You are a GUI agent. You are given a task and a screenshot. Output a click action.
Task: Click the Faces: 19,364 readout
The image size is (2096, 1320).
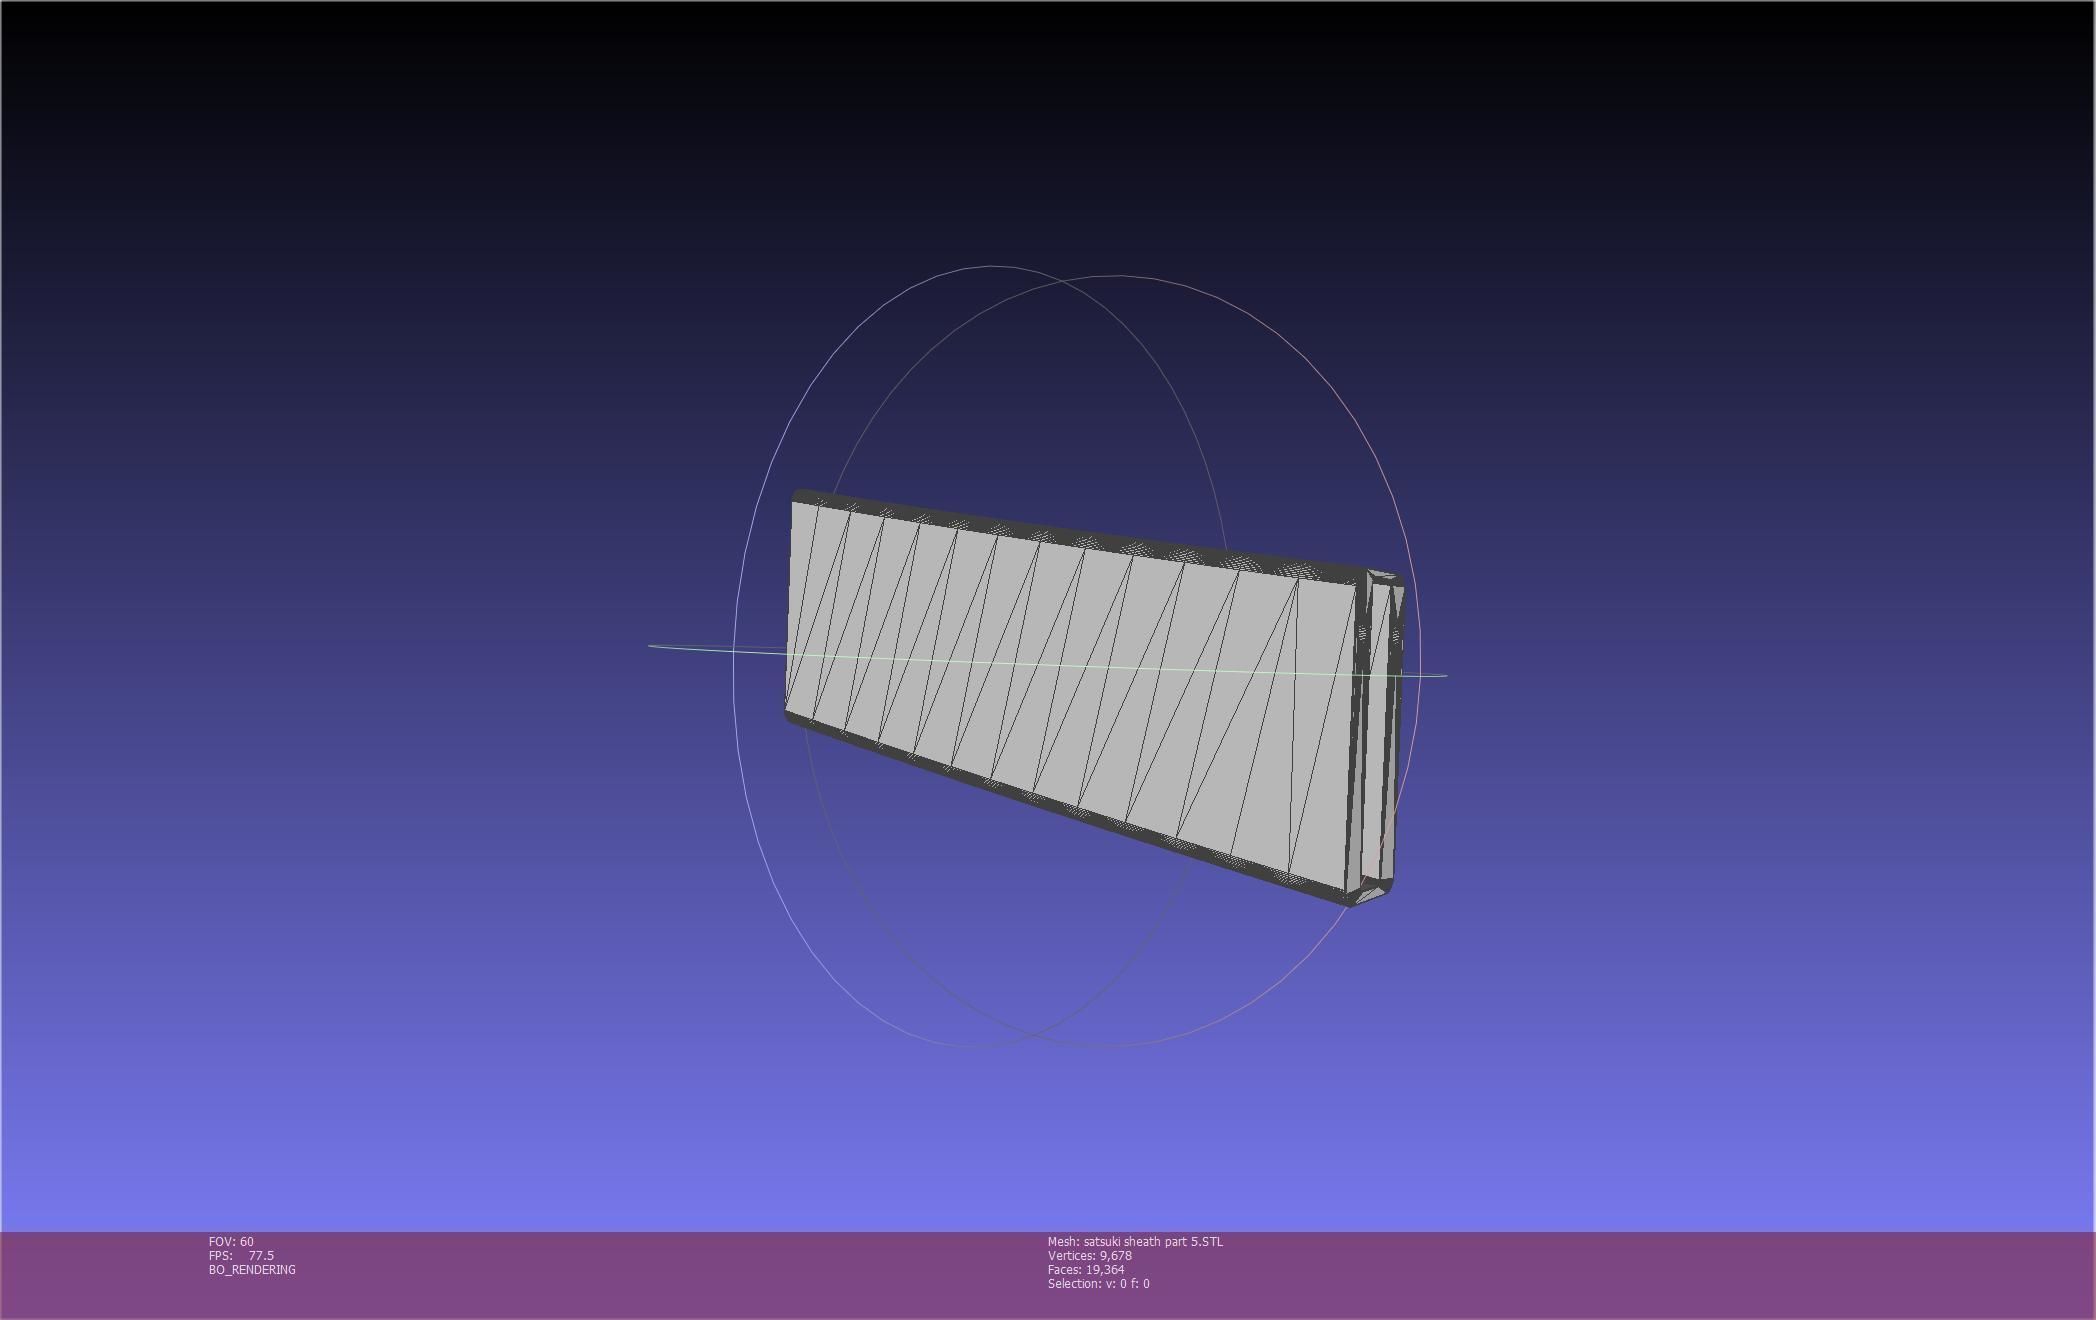tap(1086, 1269)
